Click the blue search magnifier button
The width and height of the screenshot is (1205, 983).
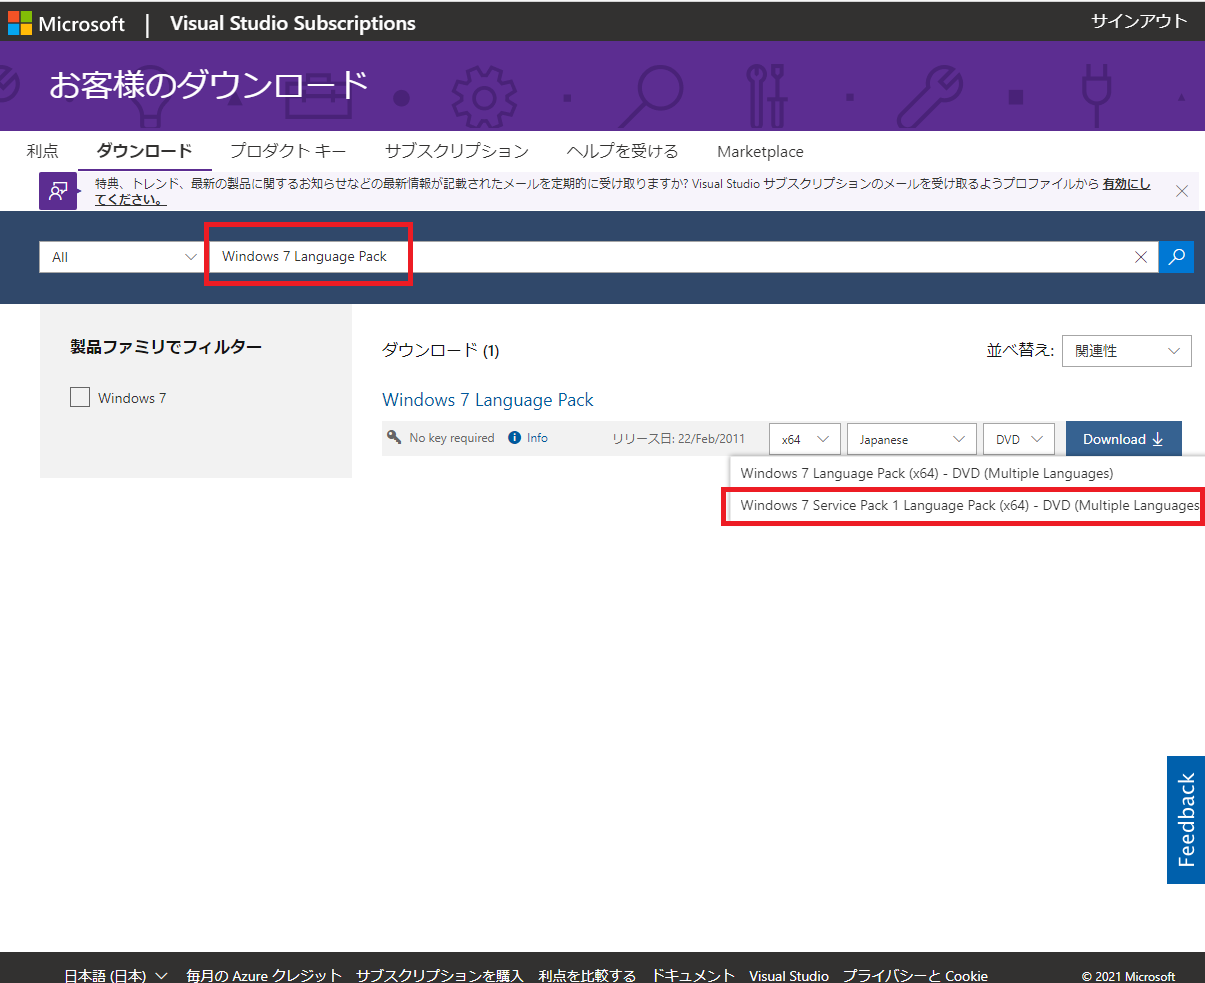(x=1176, y=257)
